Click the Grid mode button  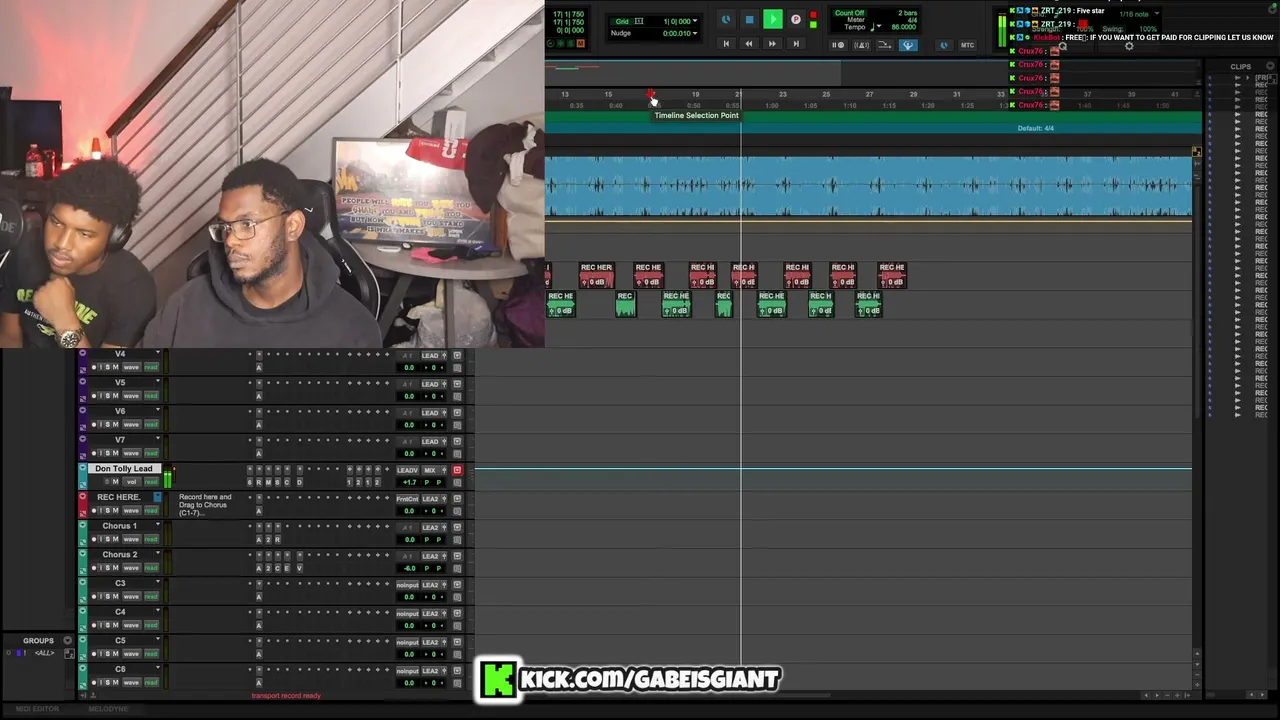623,21
